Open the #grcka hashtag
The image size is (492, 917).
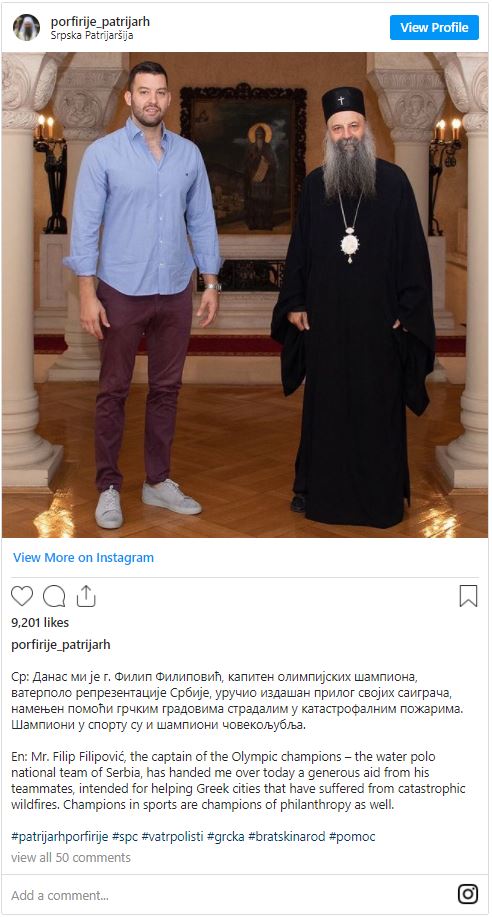(226, 836)
